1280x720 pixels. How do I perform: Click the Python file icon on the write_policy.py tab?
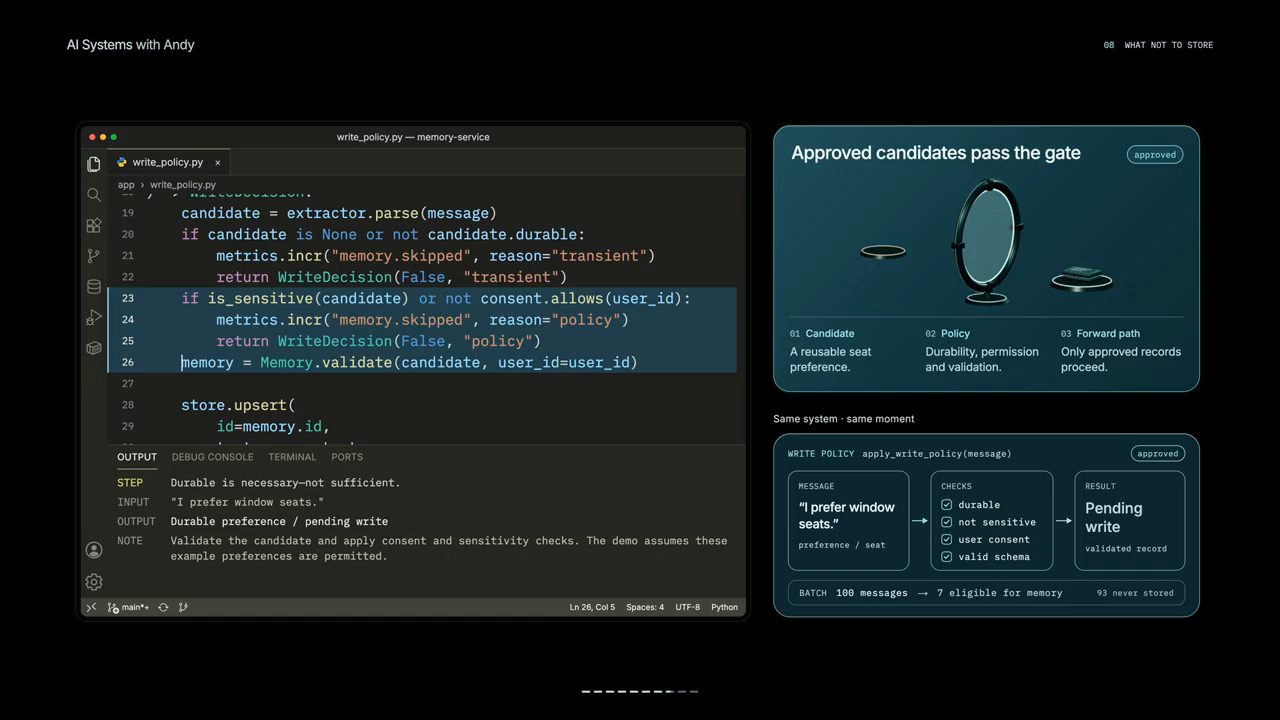click(122, 162)
